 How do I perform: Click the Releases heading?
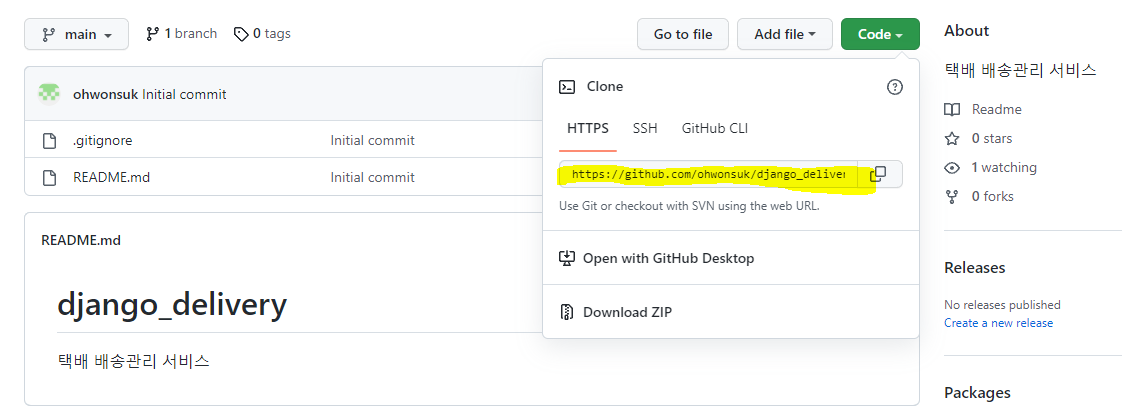click(975, 268)
